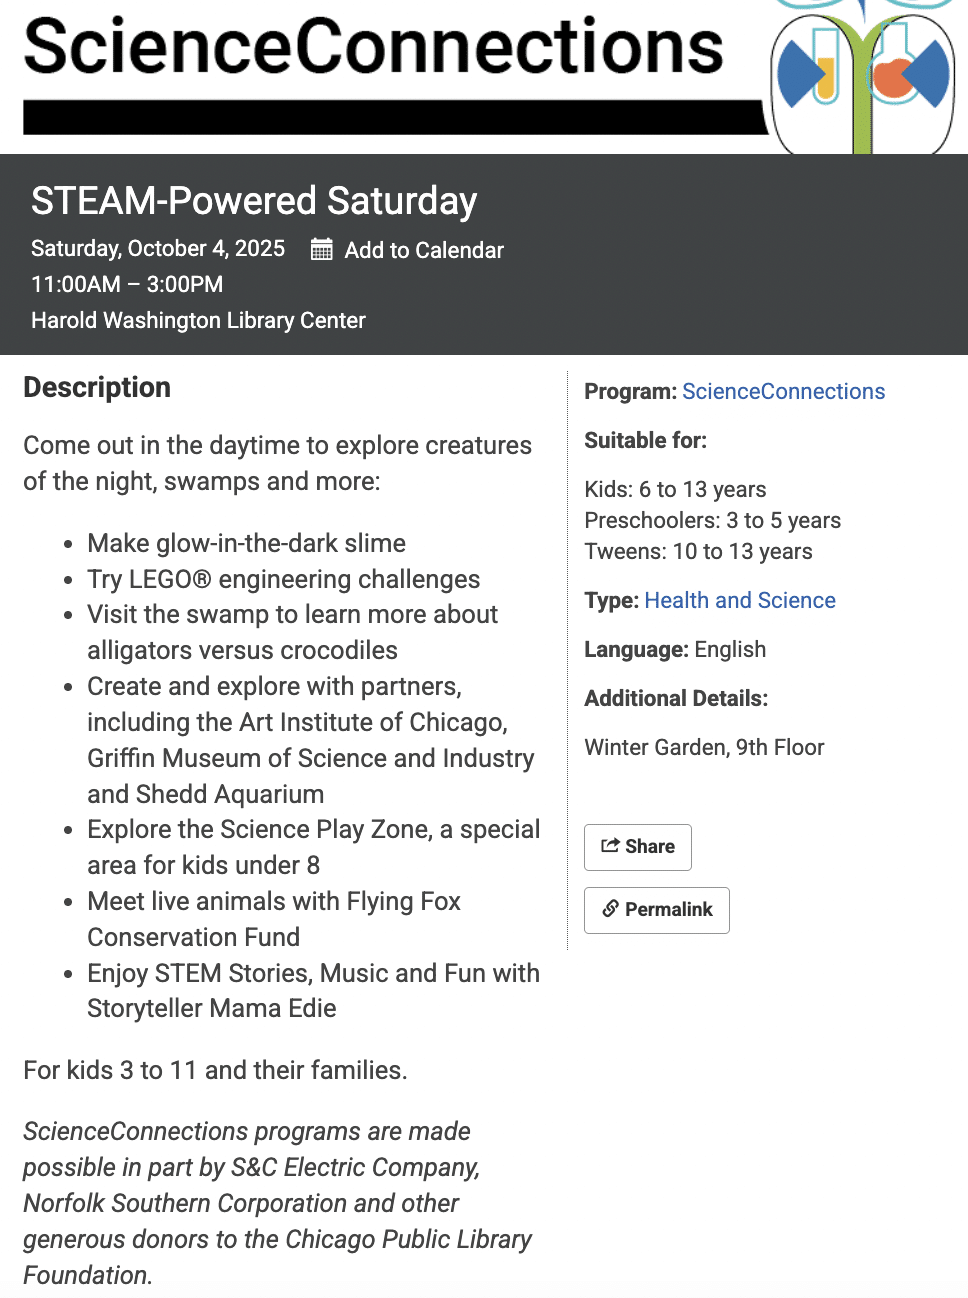
Task: Click the Language: English line
Action: pyautogui.click(x=675, y=649)
